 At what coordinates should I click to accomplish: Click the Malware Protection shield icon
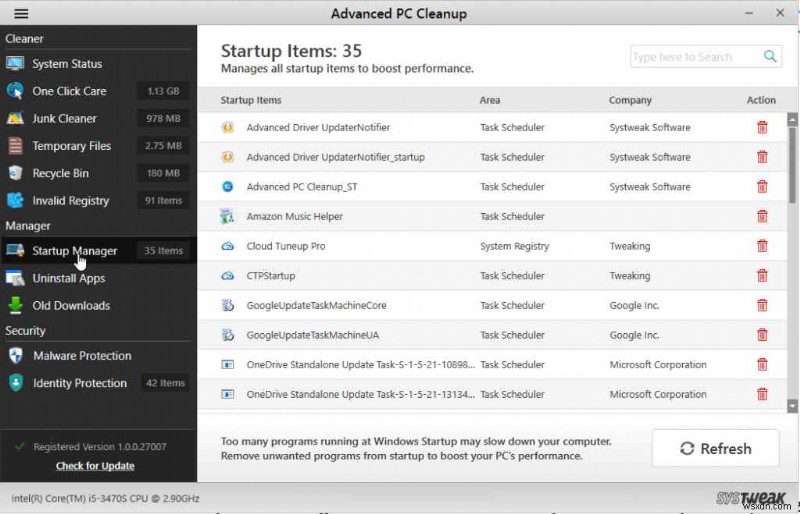[x=15, y=356]
